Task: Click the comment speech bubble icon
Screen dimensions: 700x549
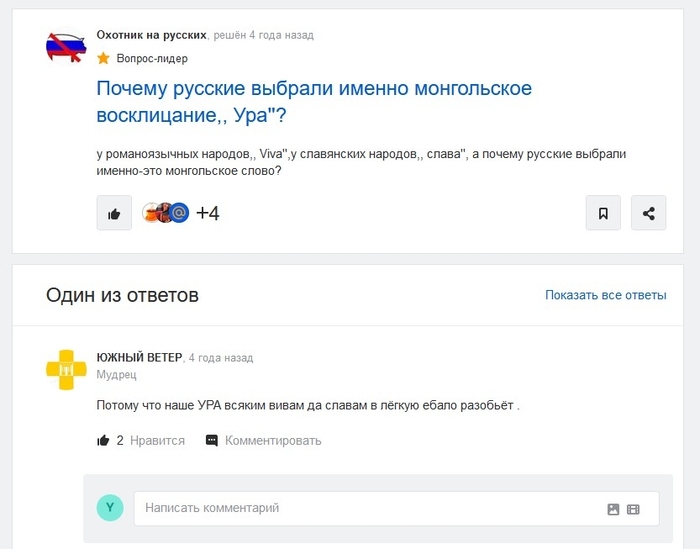Action: coord(211,440)
